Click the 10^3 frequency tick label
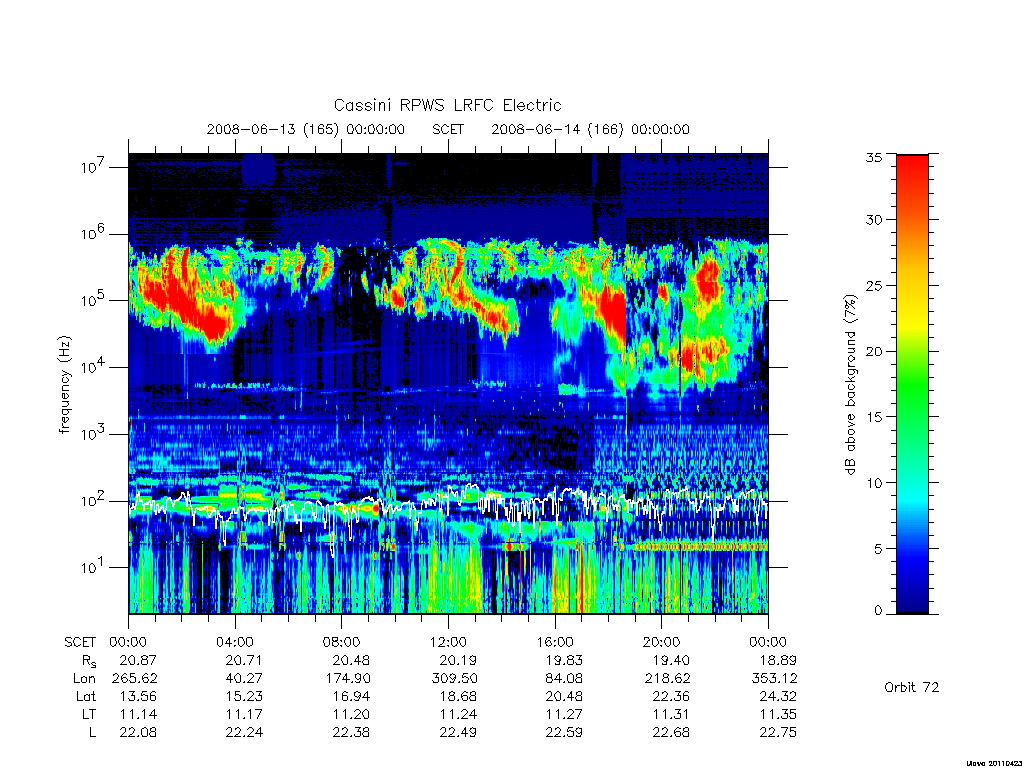This screenshot has height=768, width=1024. pyautogui.click(x=93, y=434)
